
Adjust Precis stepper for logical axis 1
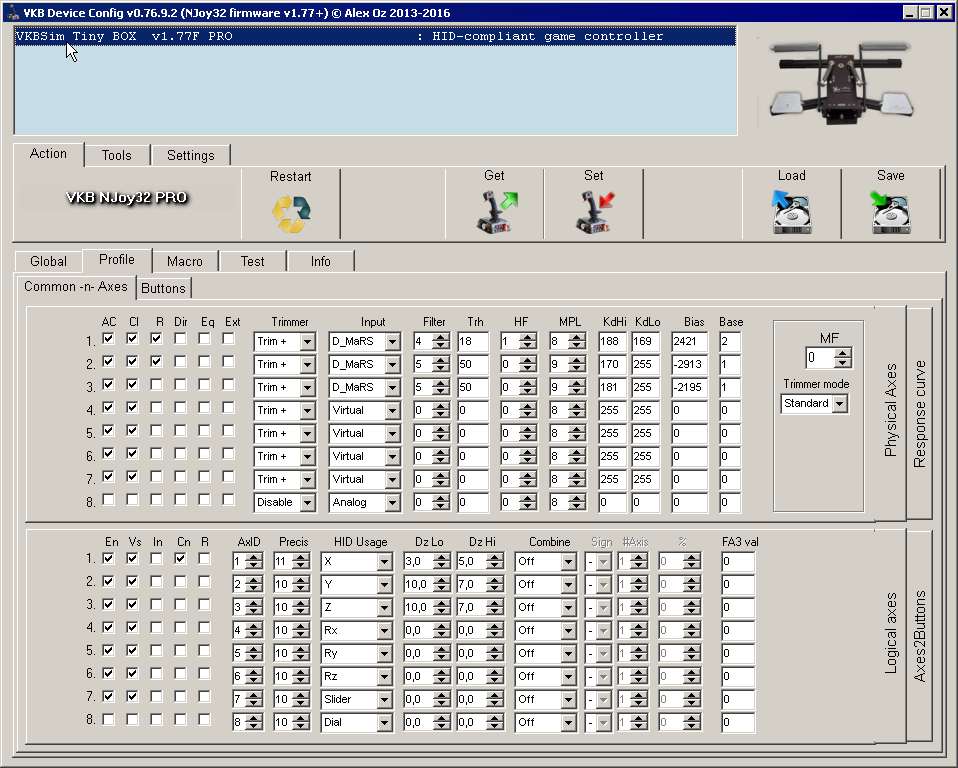[x=300, y=561]
